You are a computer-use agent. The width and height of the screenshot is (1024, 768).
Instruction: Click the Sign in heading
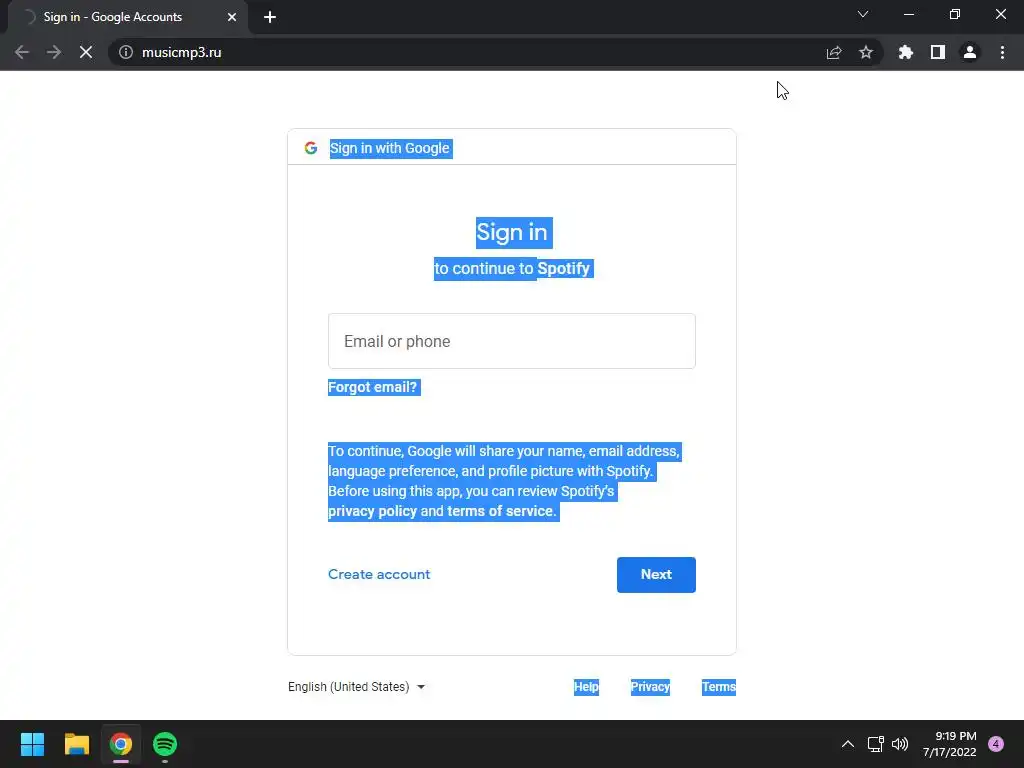coord(512,232)
